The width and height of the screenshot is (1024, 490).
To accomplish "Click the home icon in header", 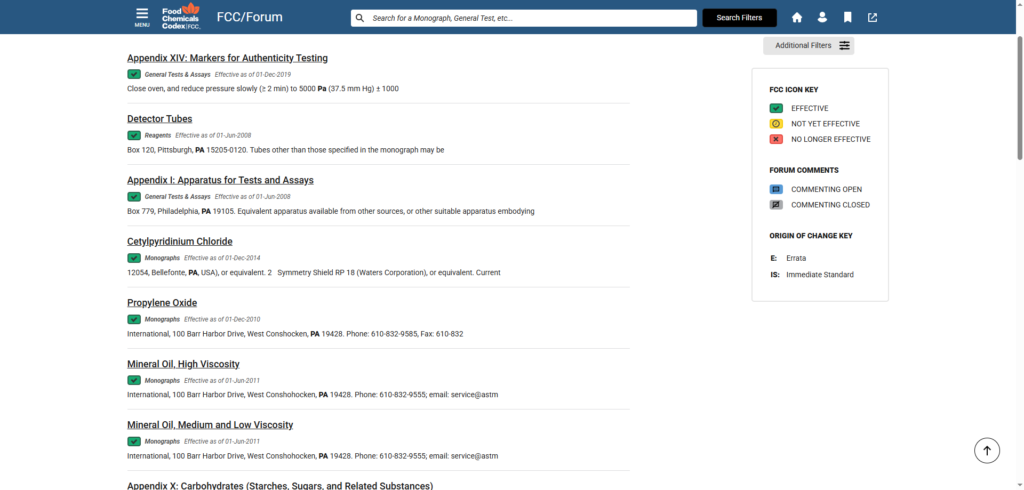I will click(797, 18).
